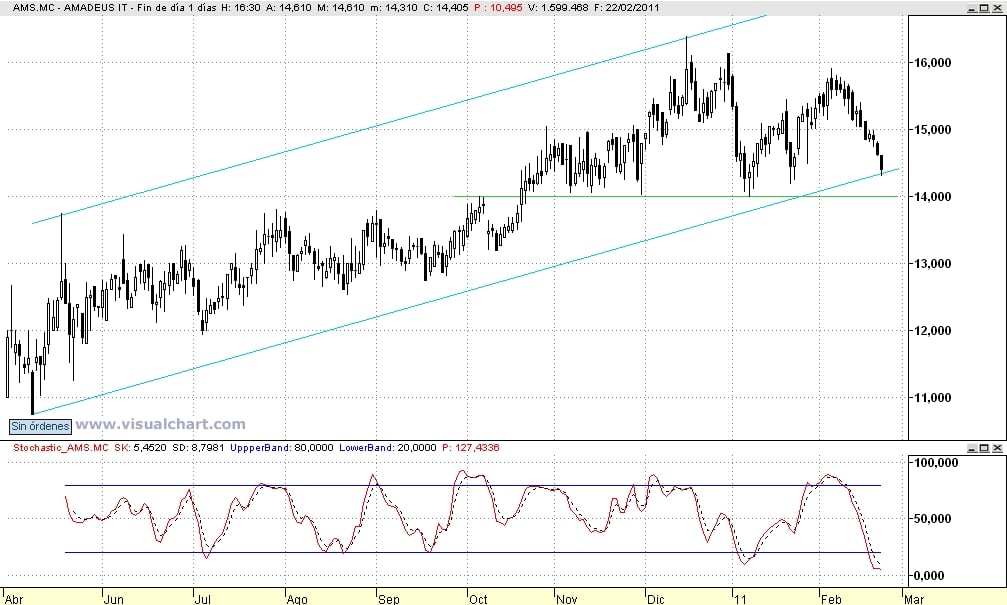Click the 'Nov' month label on time axis
Viewport: 1007px width, 605px height.
pos(566,599)
